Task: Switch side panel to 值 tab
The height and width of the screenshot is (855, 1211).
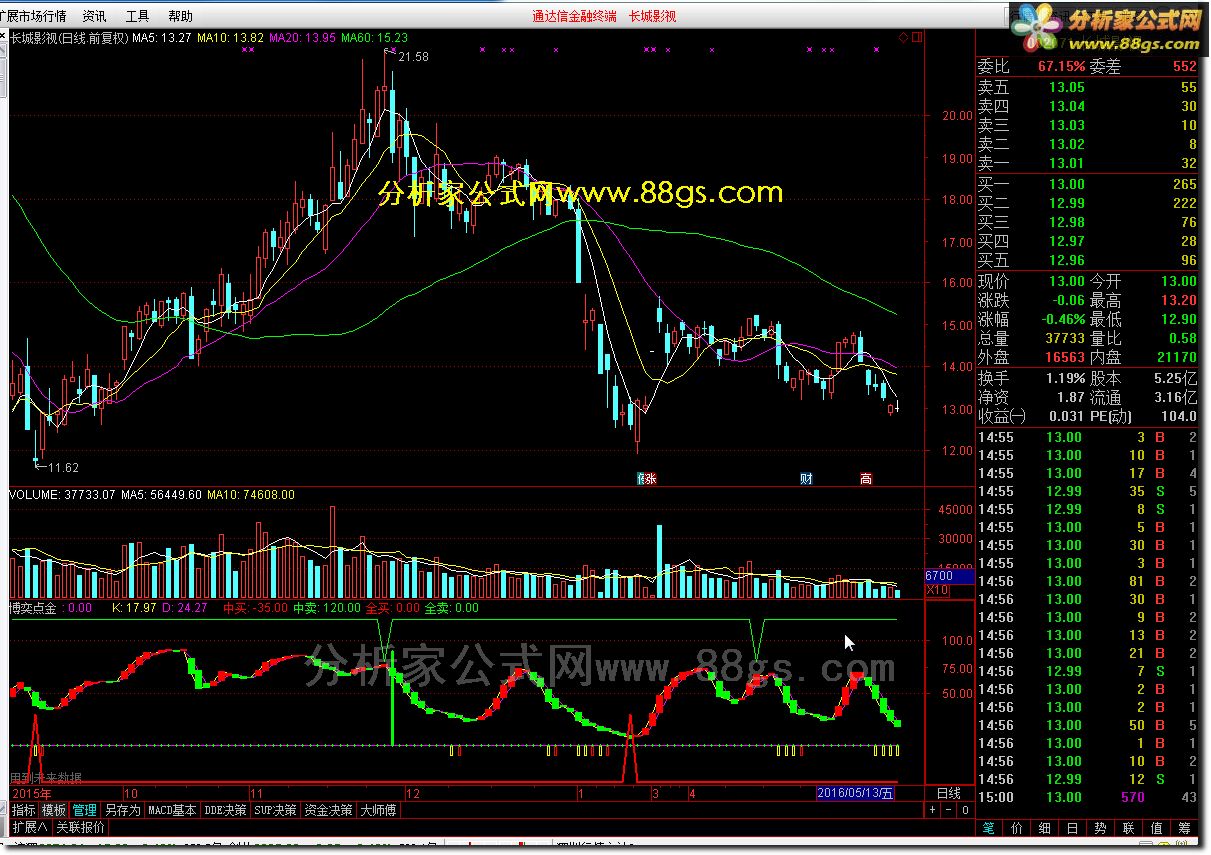Action: (1157, 828)
